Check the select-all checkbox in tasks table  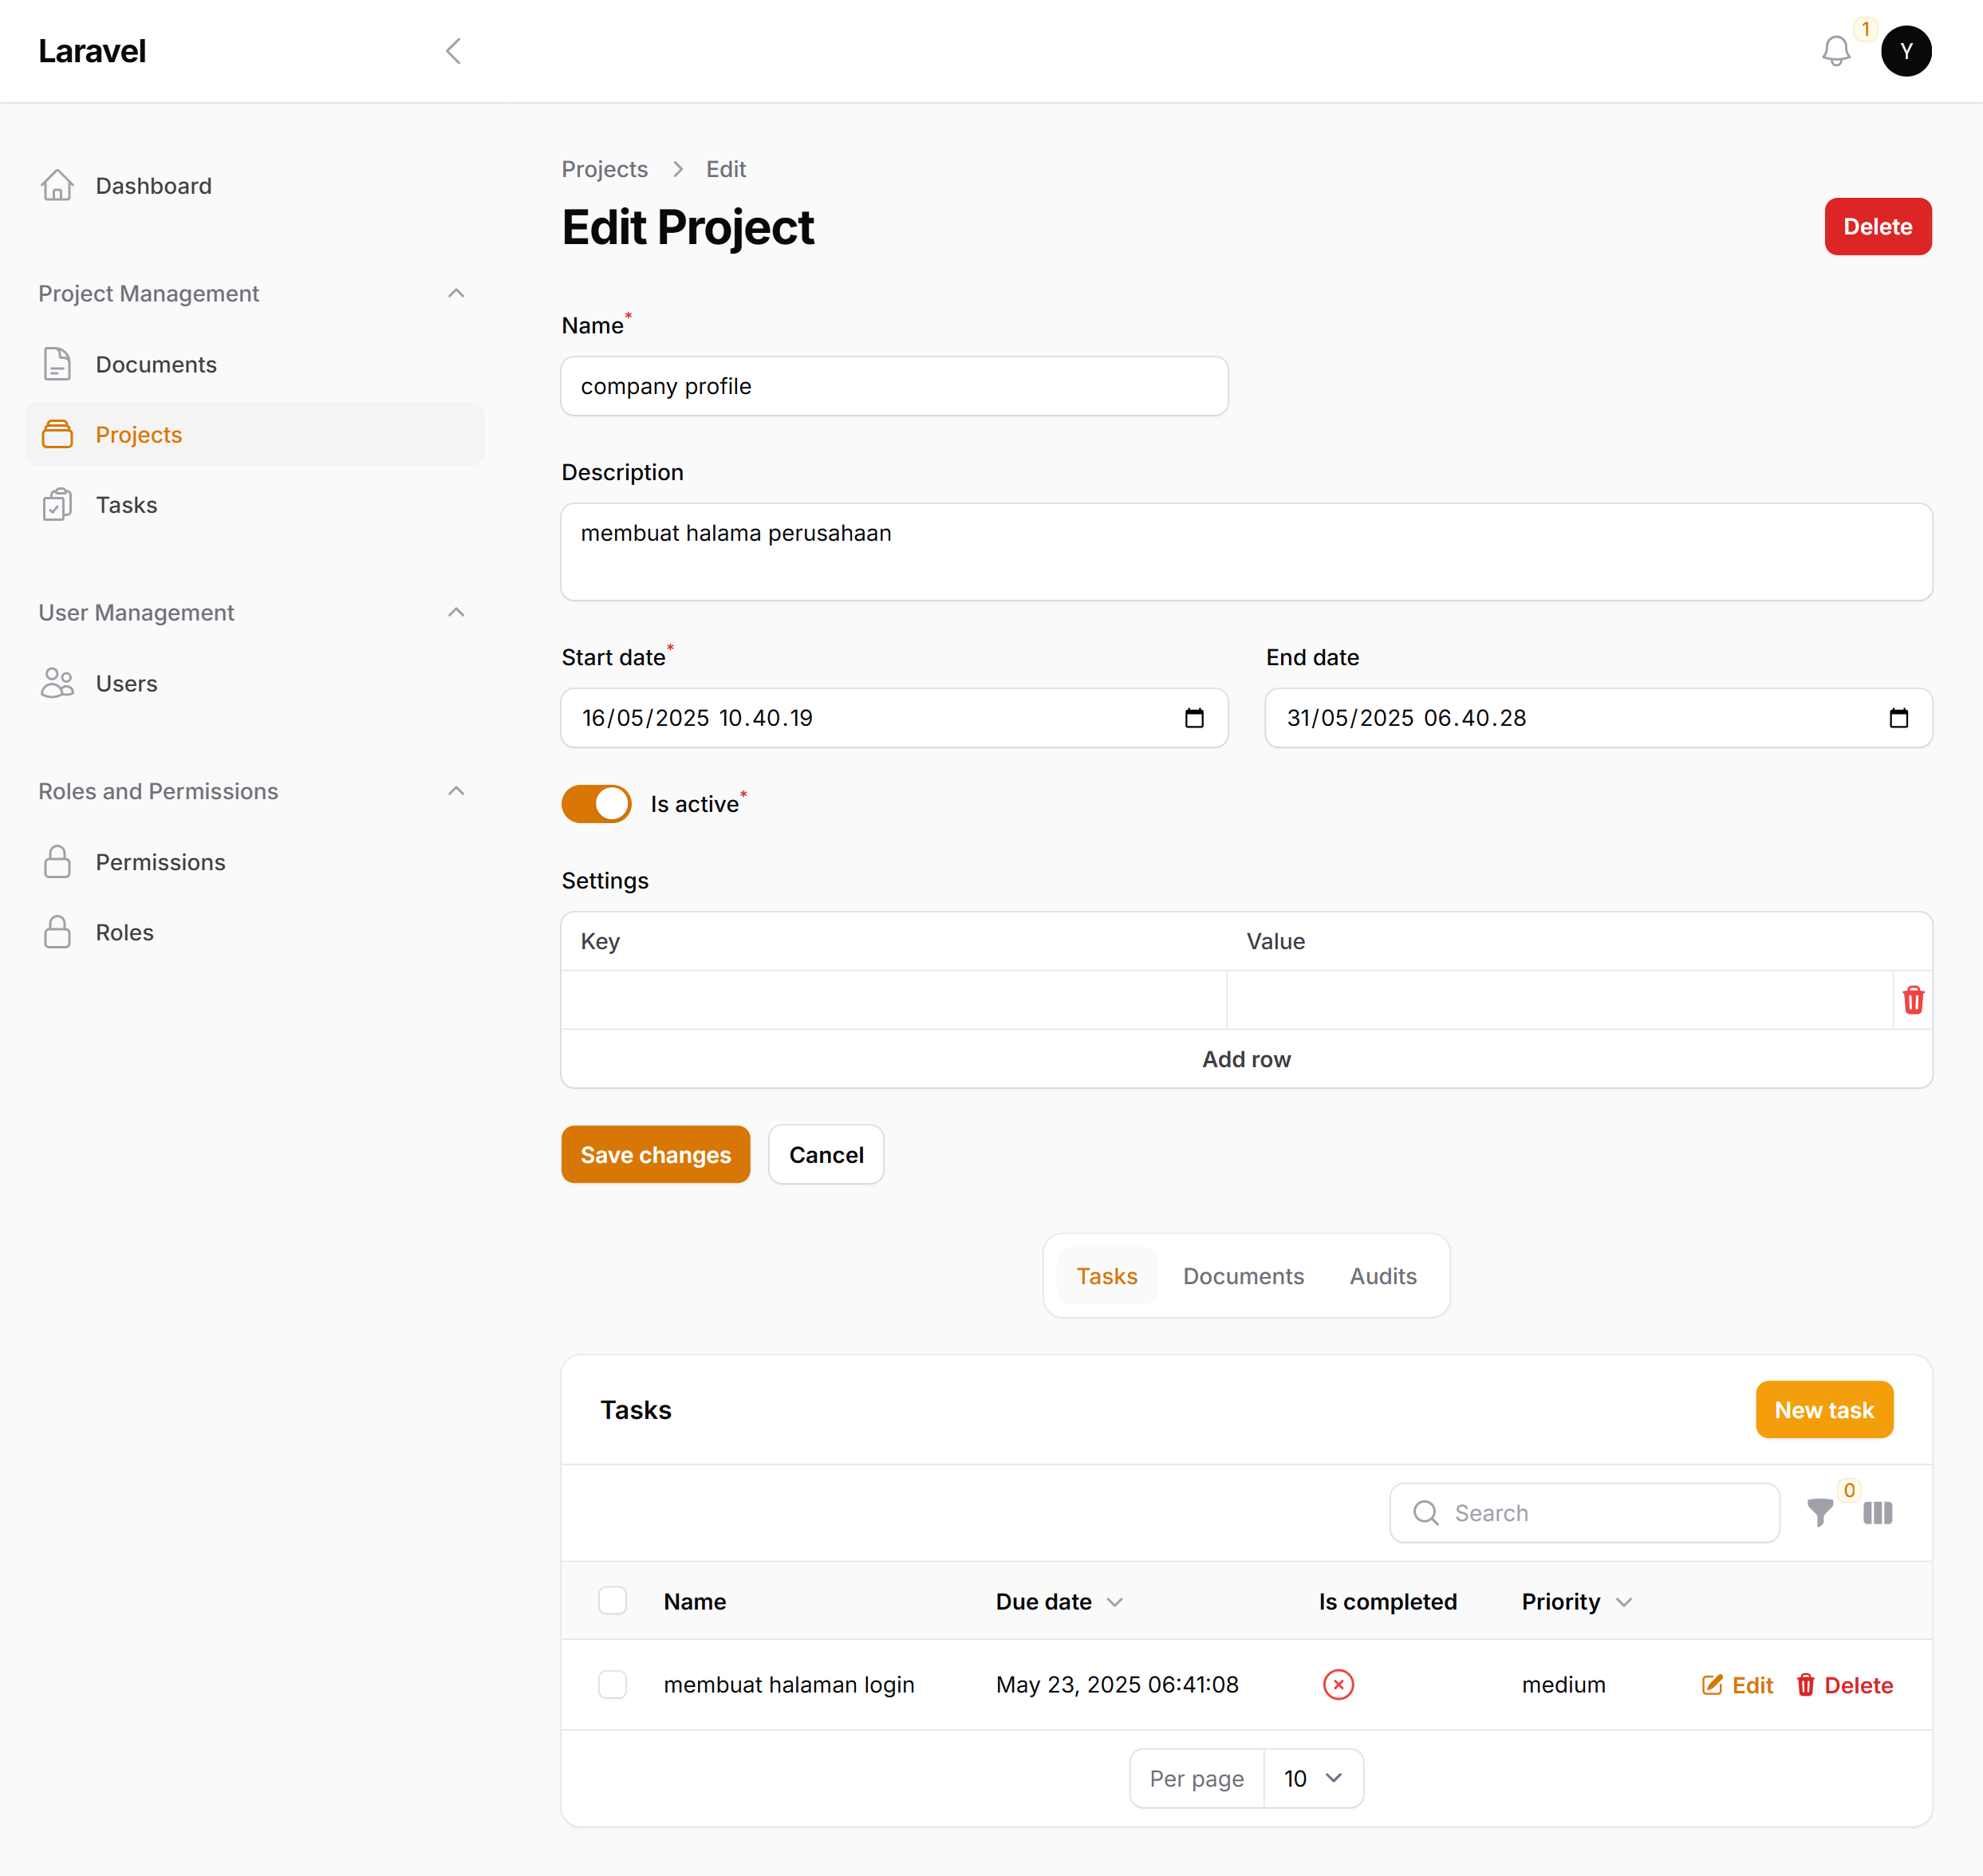coord(612,1600)
